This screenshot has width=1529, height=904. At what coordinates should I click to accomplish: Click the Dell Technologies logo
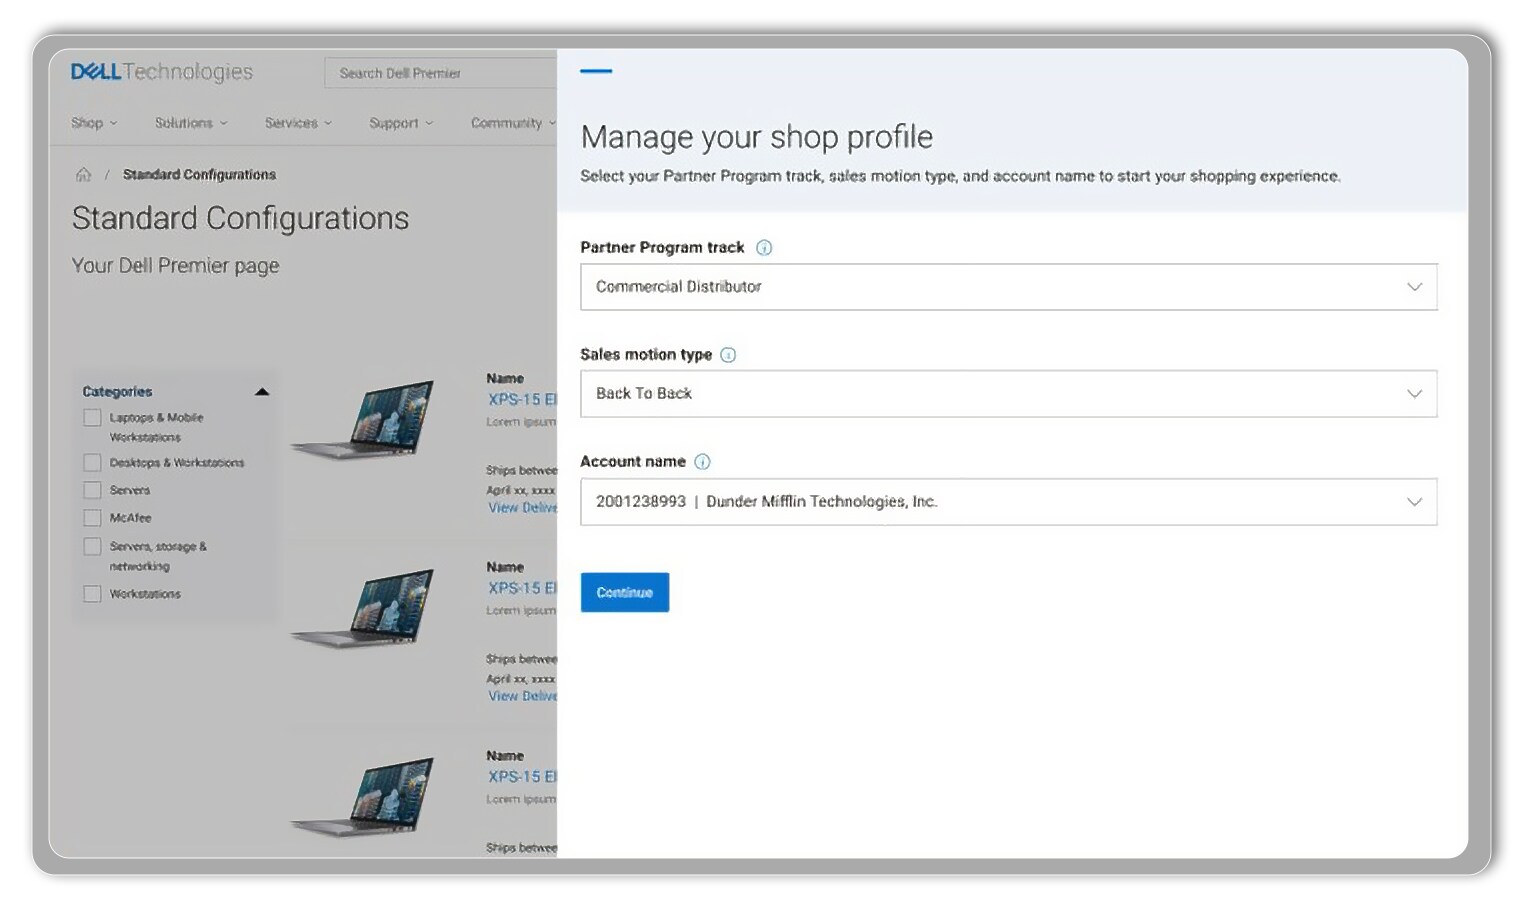[x=161, y=72]
